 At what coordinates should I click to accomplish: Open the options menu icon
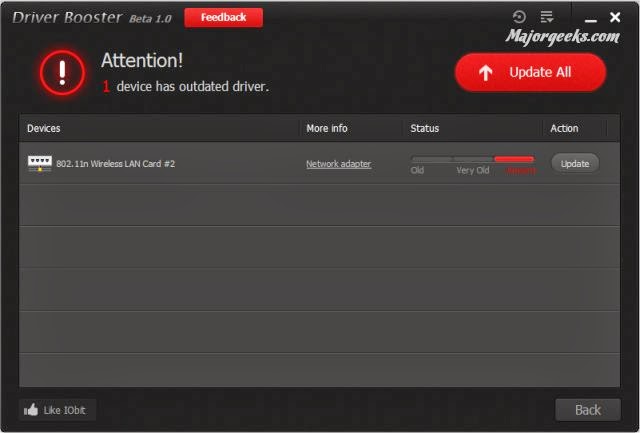tap(547, 17)
